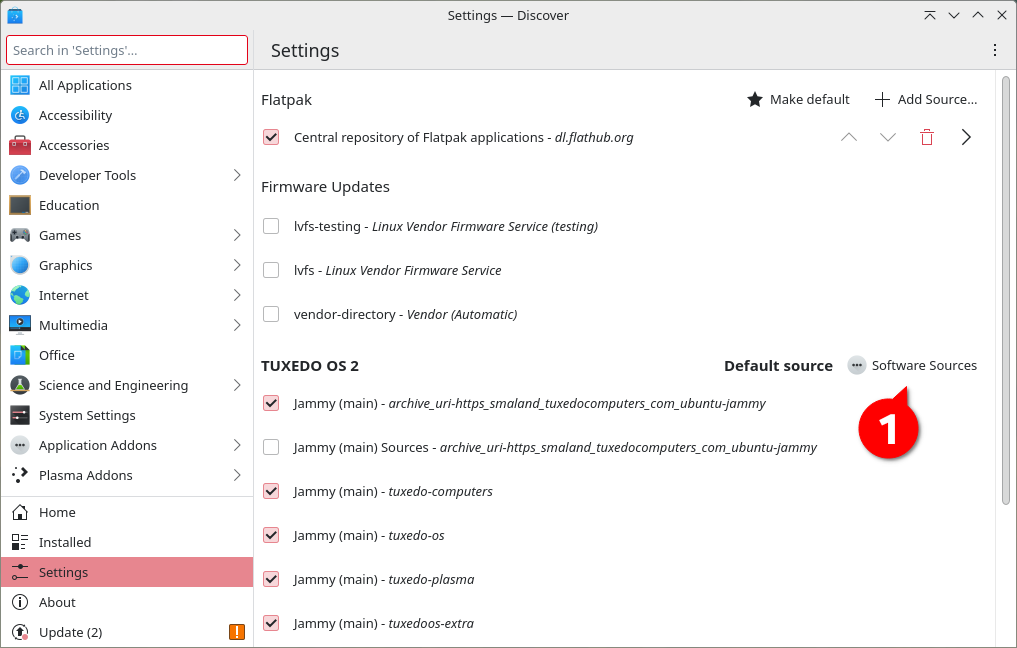The height and width of the screenshot is (648, 1017).
Task: Click the About info icon
Action: tap(20, 602)
